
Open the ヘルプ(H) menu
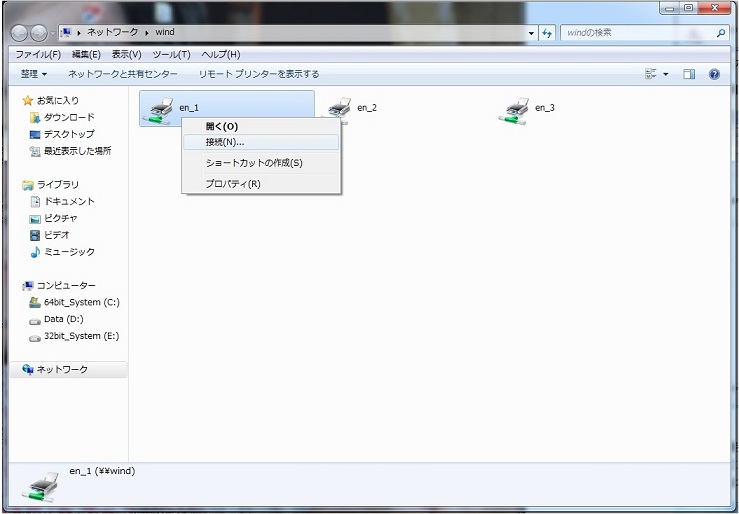click(x=221, y=55)
